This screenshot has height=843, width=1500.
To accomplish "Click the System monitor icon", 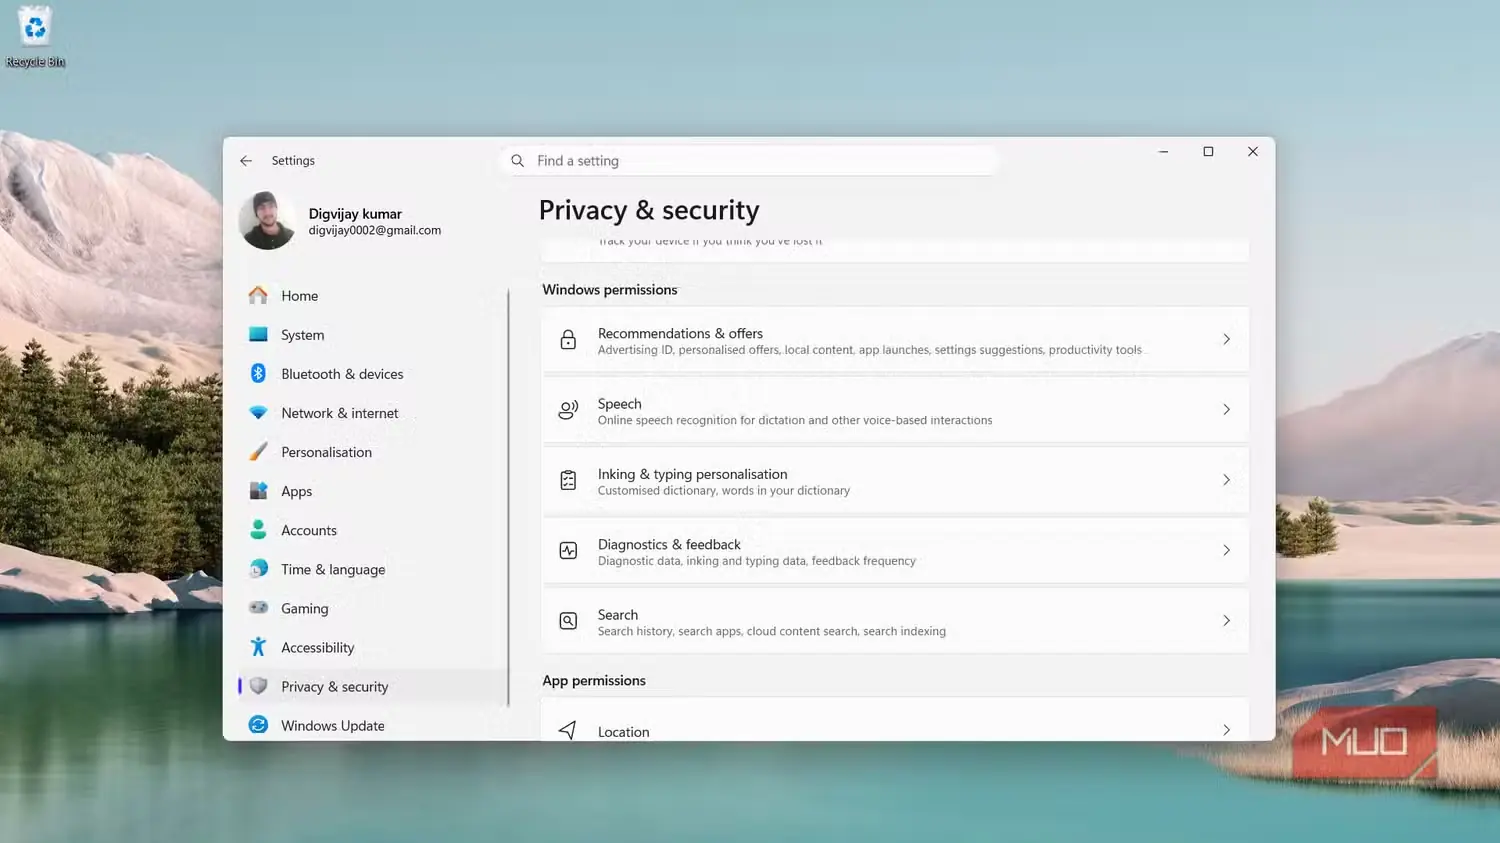I will [x=258, y=335].
